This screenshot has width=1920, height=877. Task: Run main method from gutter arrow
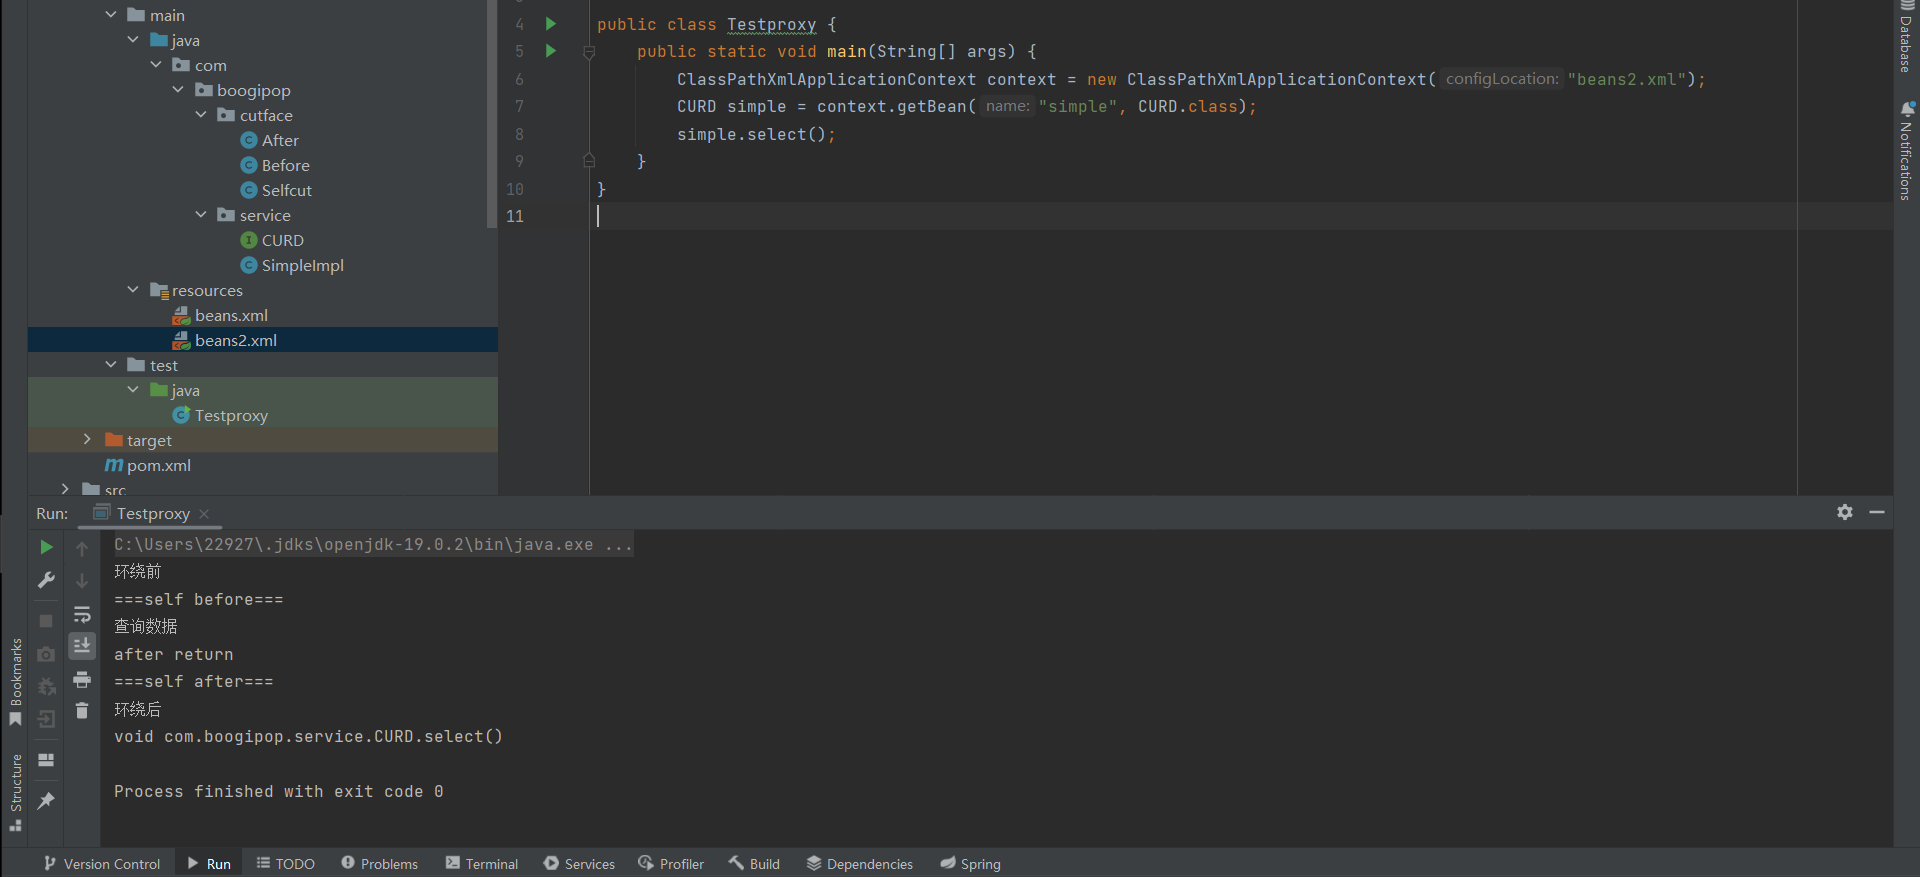[551, 51]
